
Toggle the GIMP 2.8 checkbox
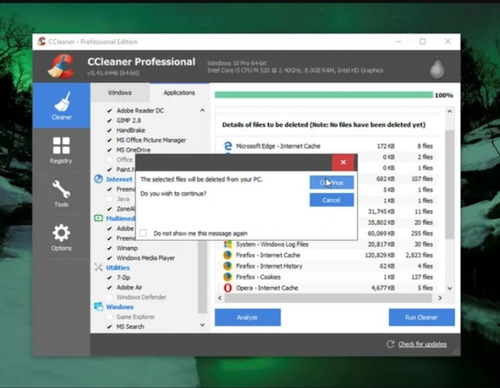click(x=109, y=120)
